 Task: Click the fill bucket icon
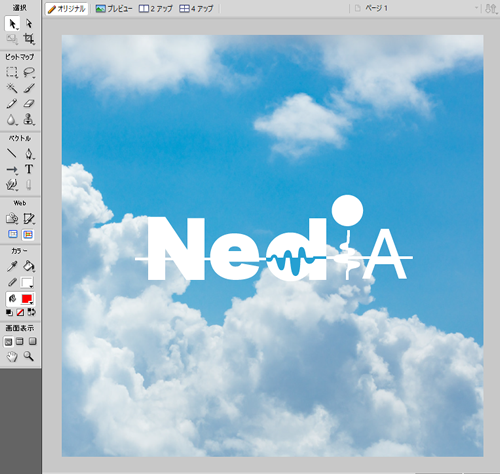point(12,299)
